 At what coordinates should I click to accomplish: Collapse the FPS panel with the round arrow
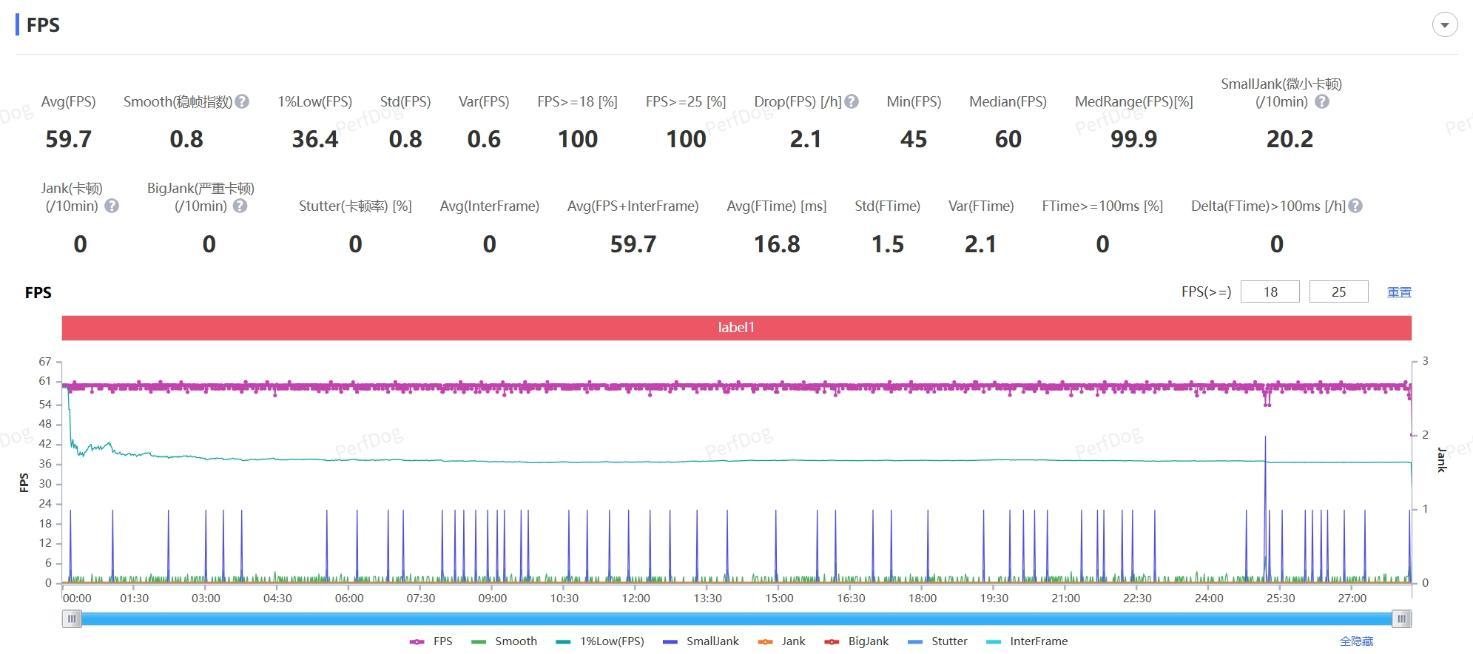pos(1445,25)
